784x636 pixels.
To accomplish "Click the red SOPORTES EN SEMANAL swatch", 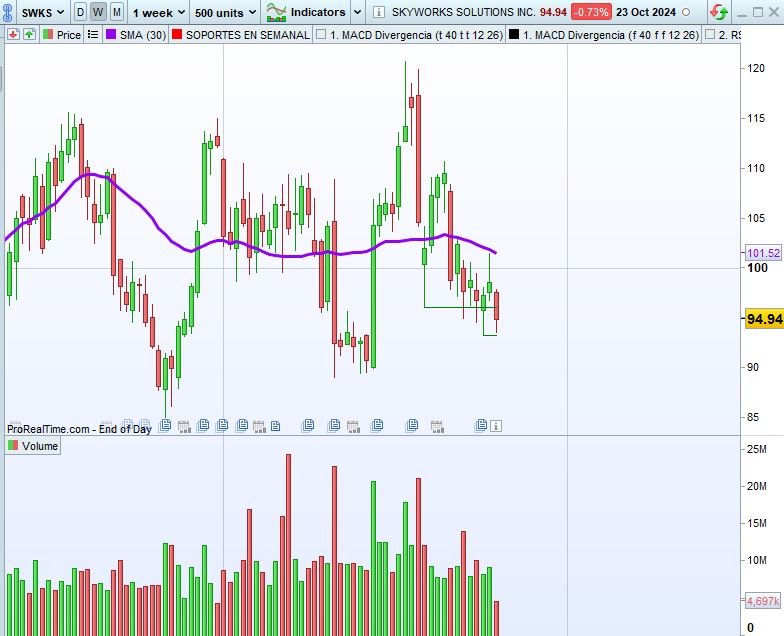I will click(x=176, y=34).
